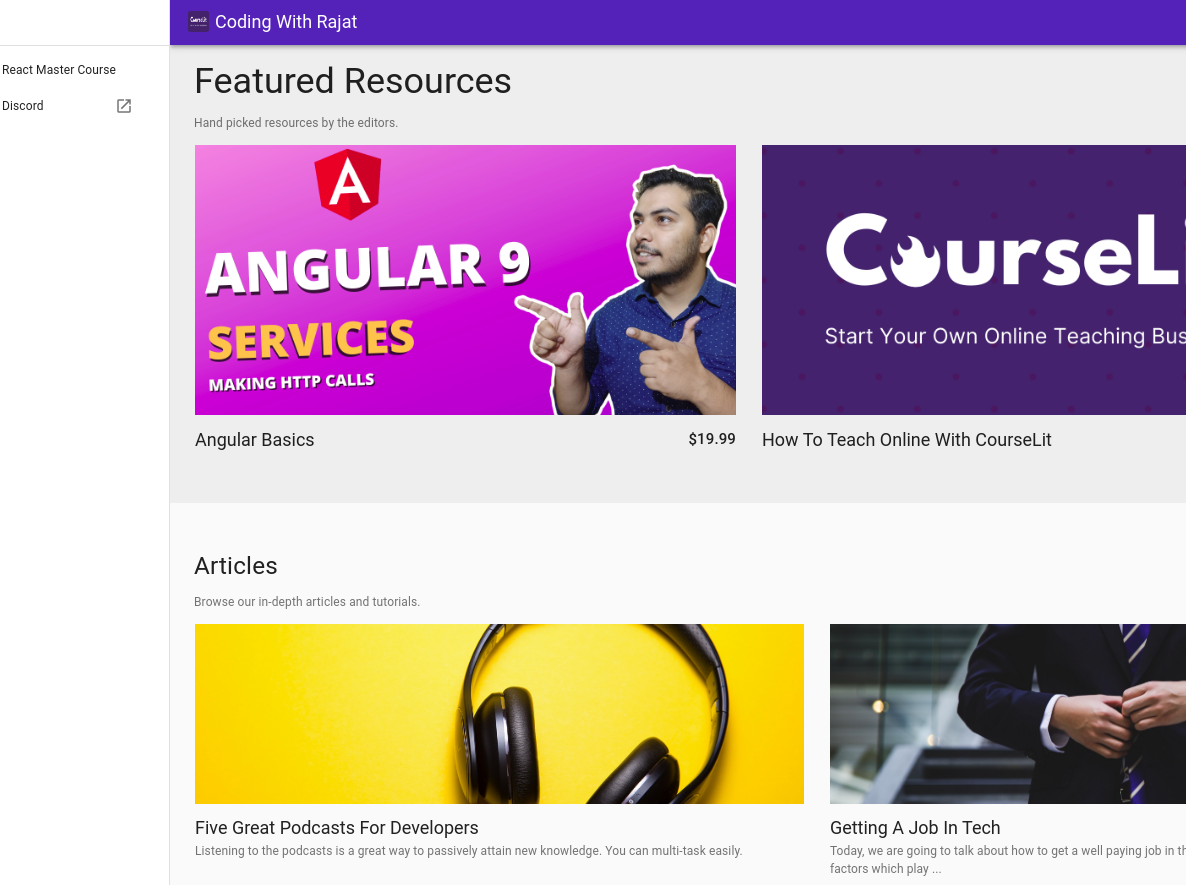This screenshot has width=1186, height=885.
Task: Open How To Teach Online With CourseLit
Action: [x=906, y=440]
